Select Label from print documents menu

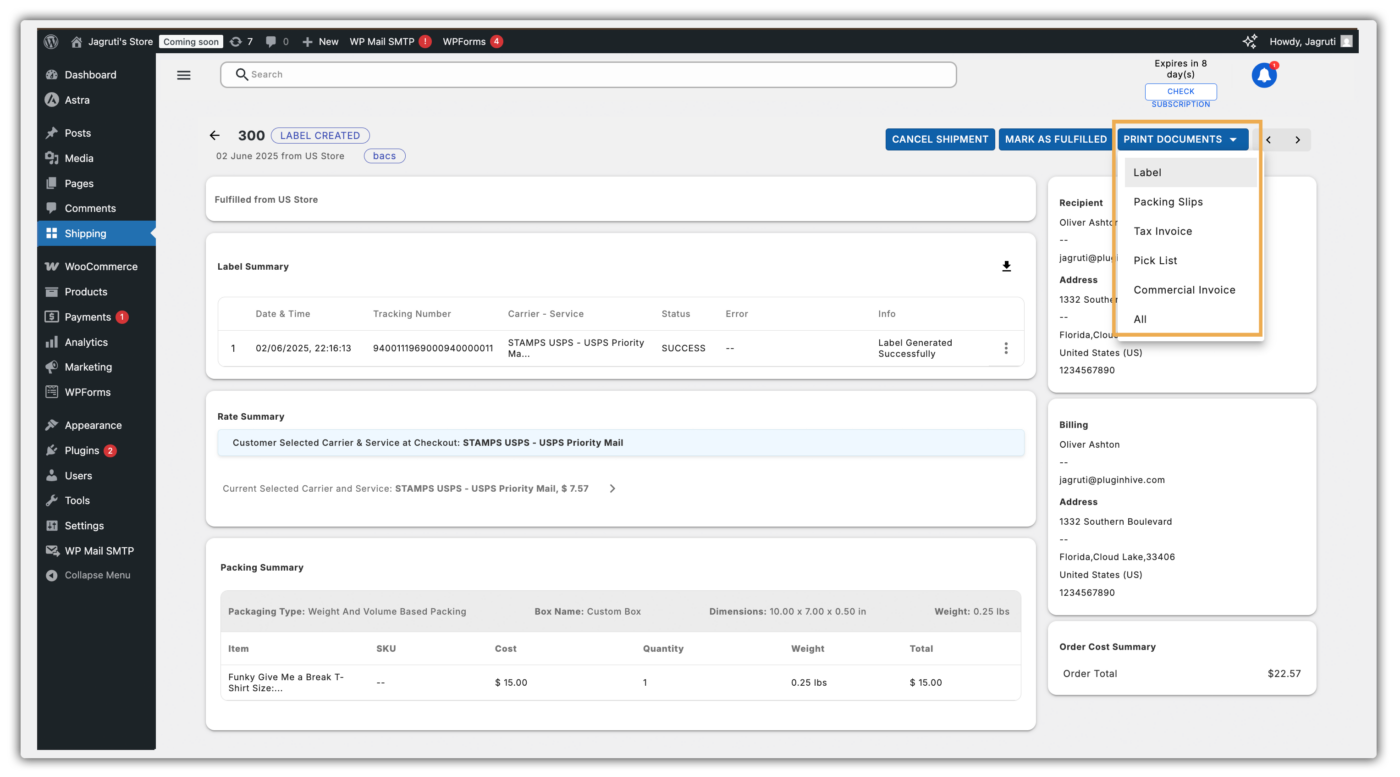click(x=1190, y=172)
